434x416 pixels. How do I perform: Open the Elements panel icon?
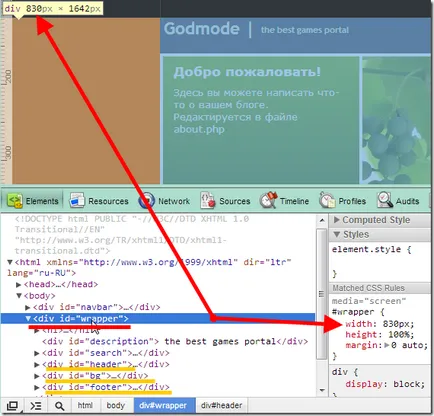click(15, 201)
